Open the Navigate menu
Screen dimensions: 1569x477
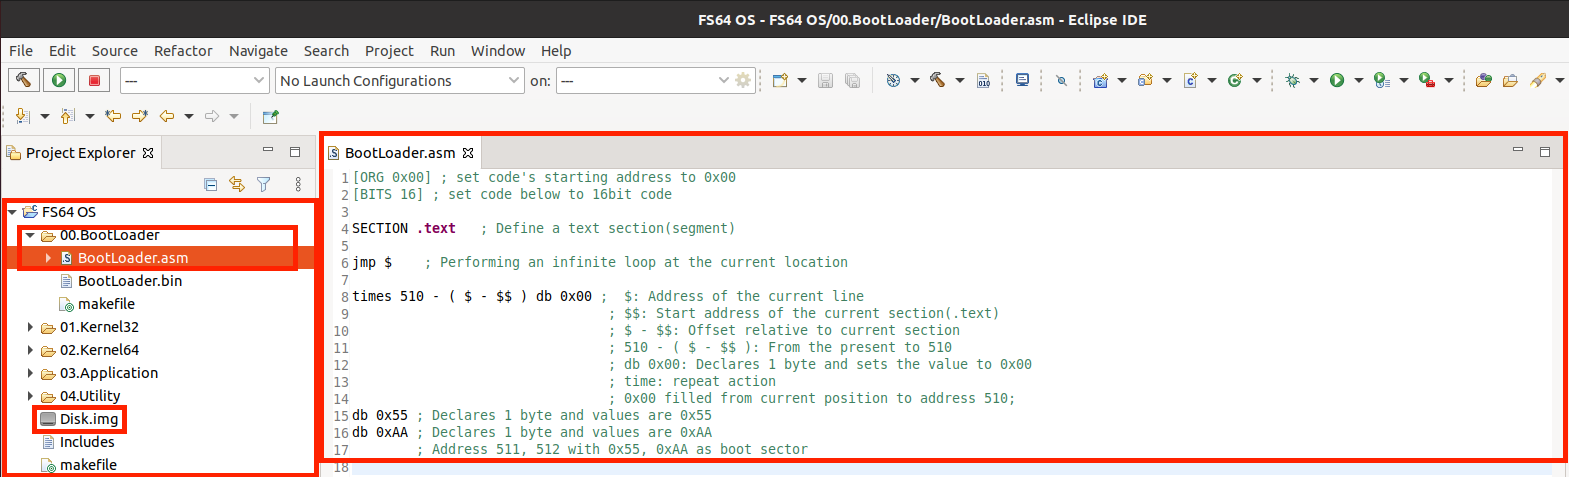258,51
